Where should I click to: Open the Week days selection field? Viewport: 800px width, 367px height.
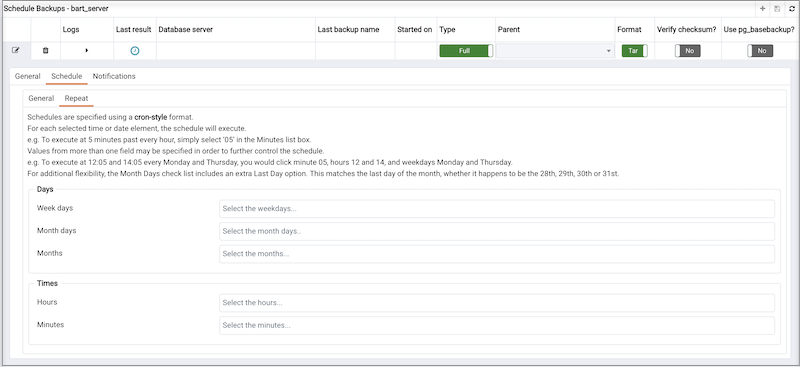click(x=497, y=209)
